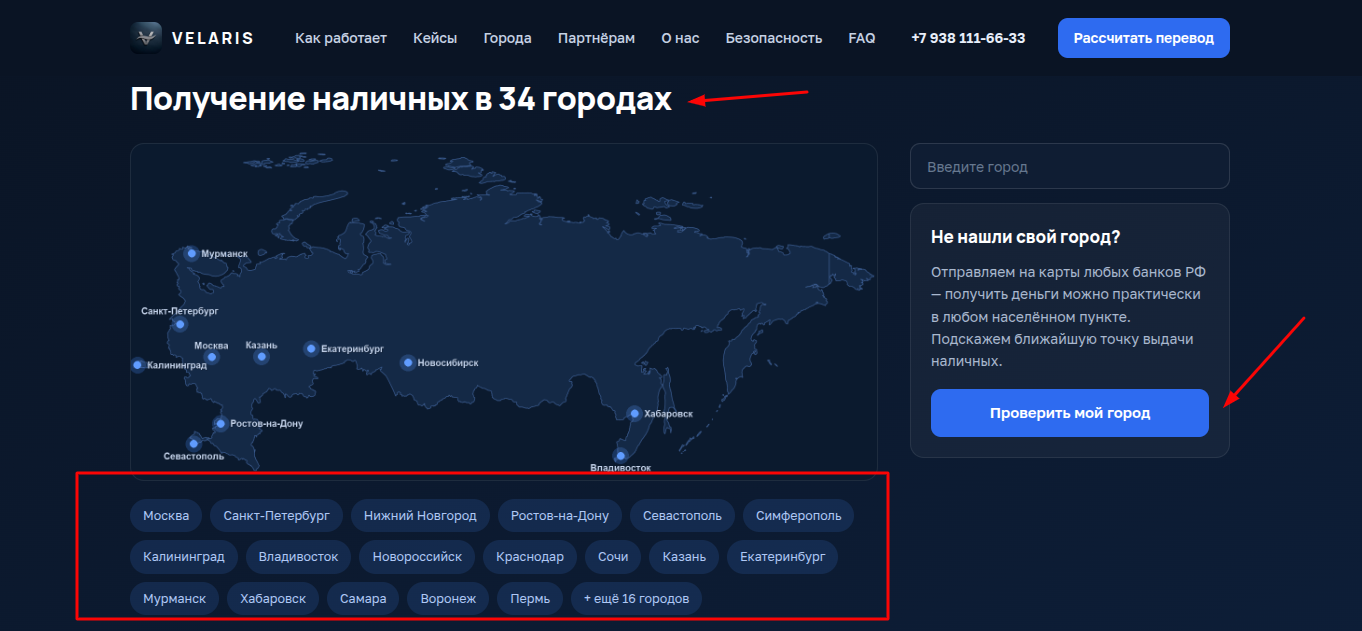1362x631 pixels.
Task: Choose the Севастополь city chip
Action: (x=682, y=516)
